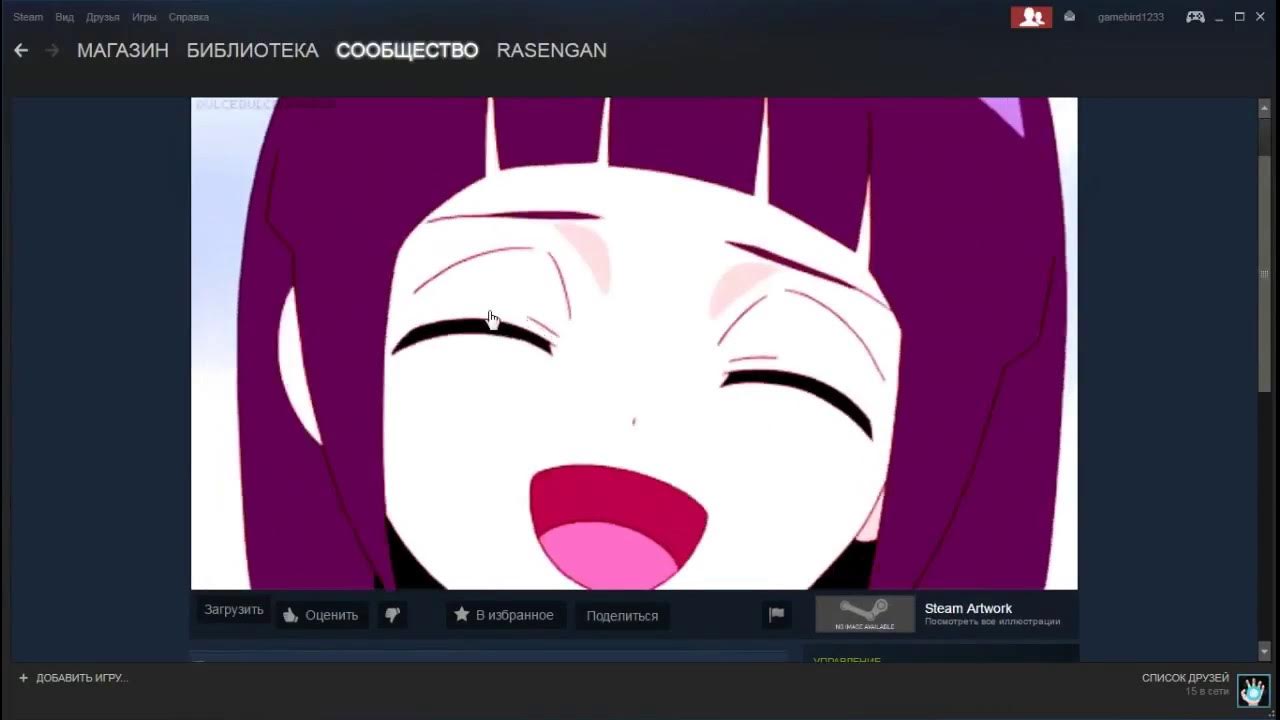
Task: Click the ДОБАВИТЬ ИГРУ text
Action: [x=82, y=678]
